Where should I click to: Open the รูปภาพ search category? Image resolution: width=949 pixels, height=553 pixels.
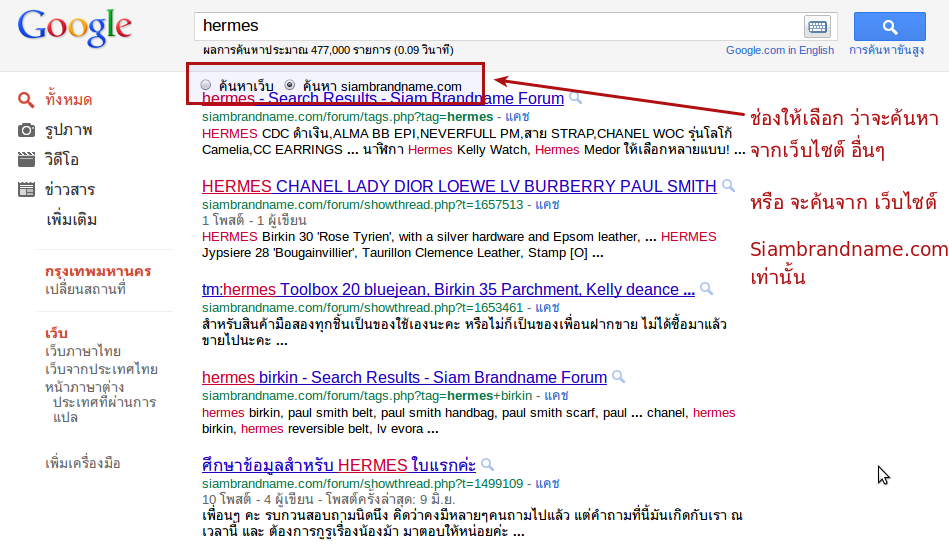pyautogui.click(x=68, y=130)
